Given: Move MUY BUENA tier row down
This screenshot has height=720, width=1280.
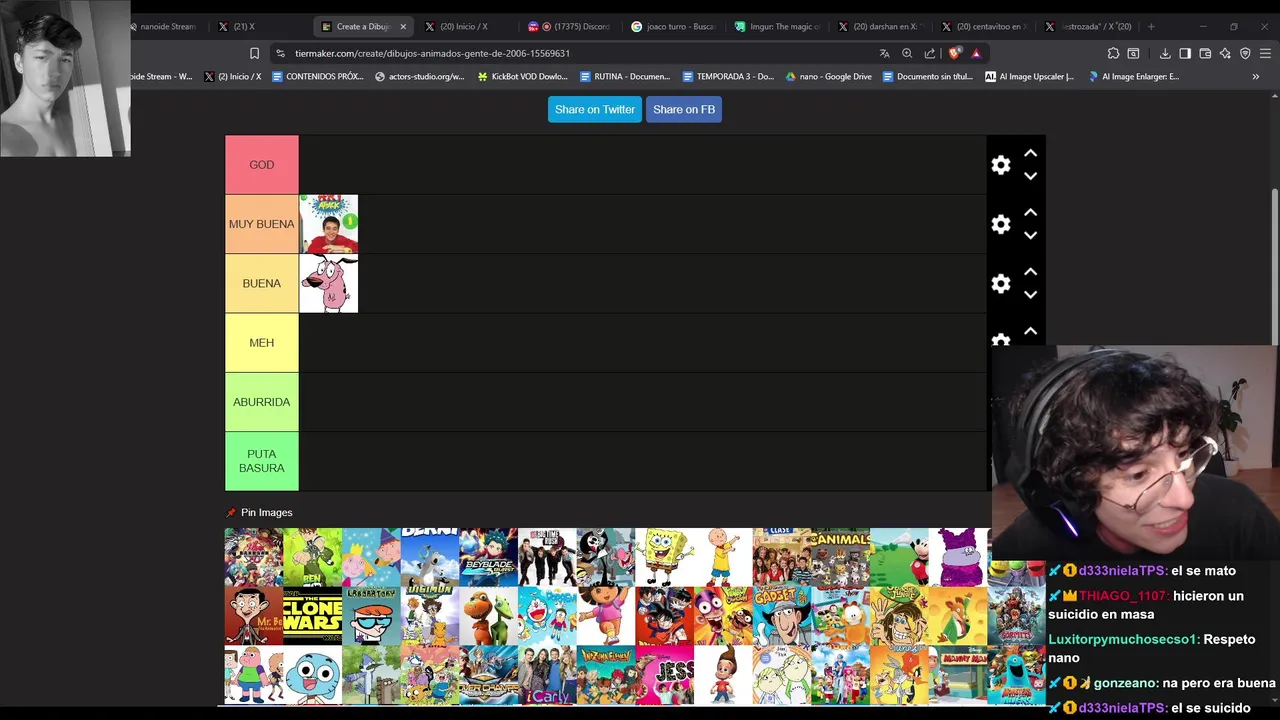Looking at the screenshot, I should tap(1030, 235).
